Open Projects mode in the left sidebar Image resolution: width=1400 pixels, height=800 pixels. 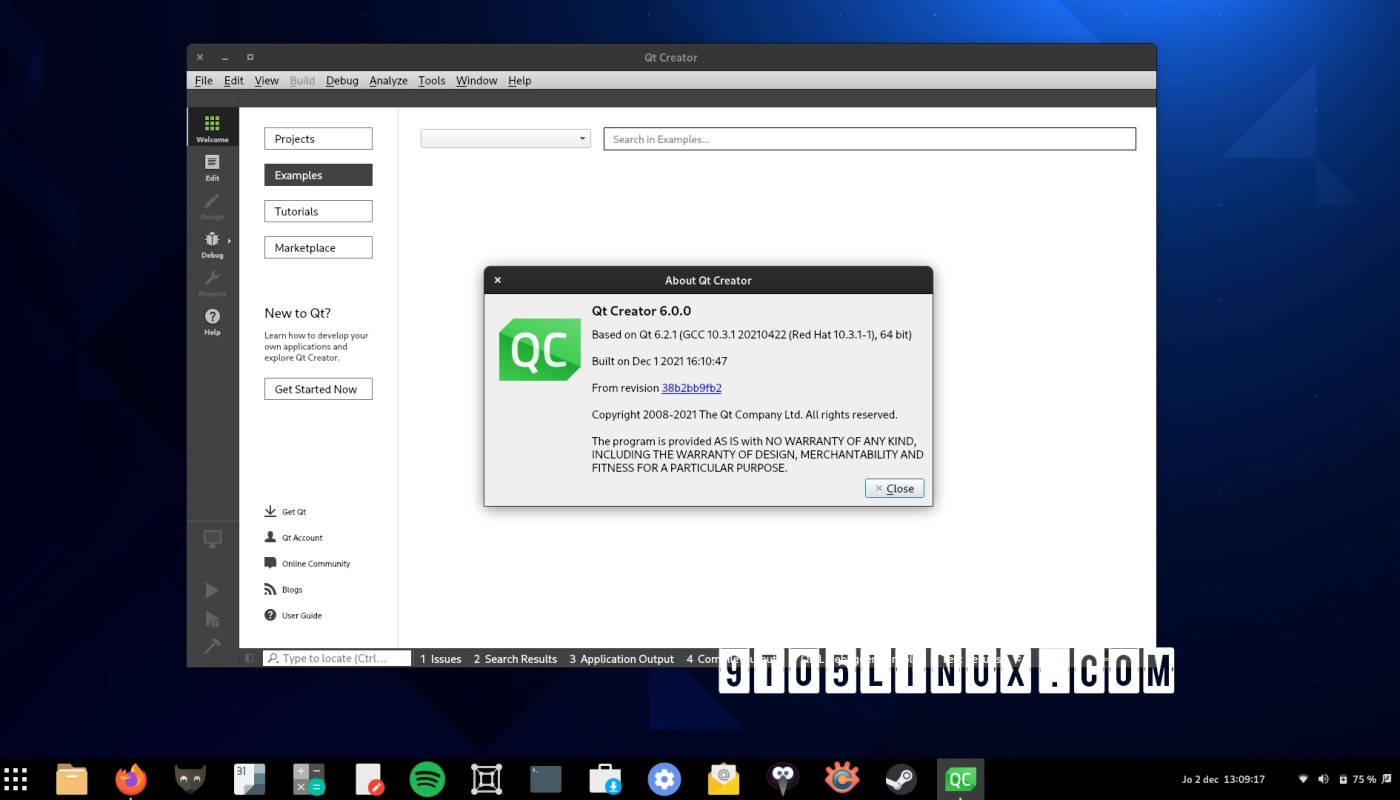[212, 282]
